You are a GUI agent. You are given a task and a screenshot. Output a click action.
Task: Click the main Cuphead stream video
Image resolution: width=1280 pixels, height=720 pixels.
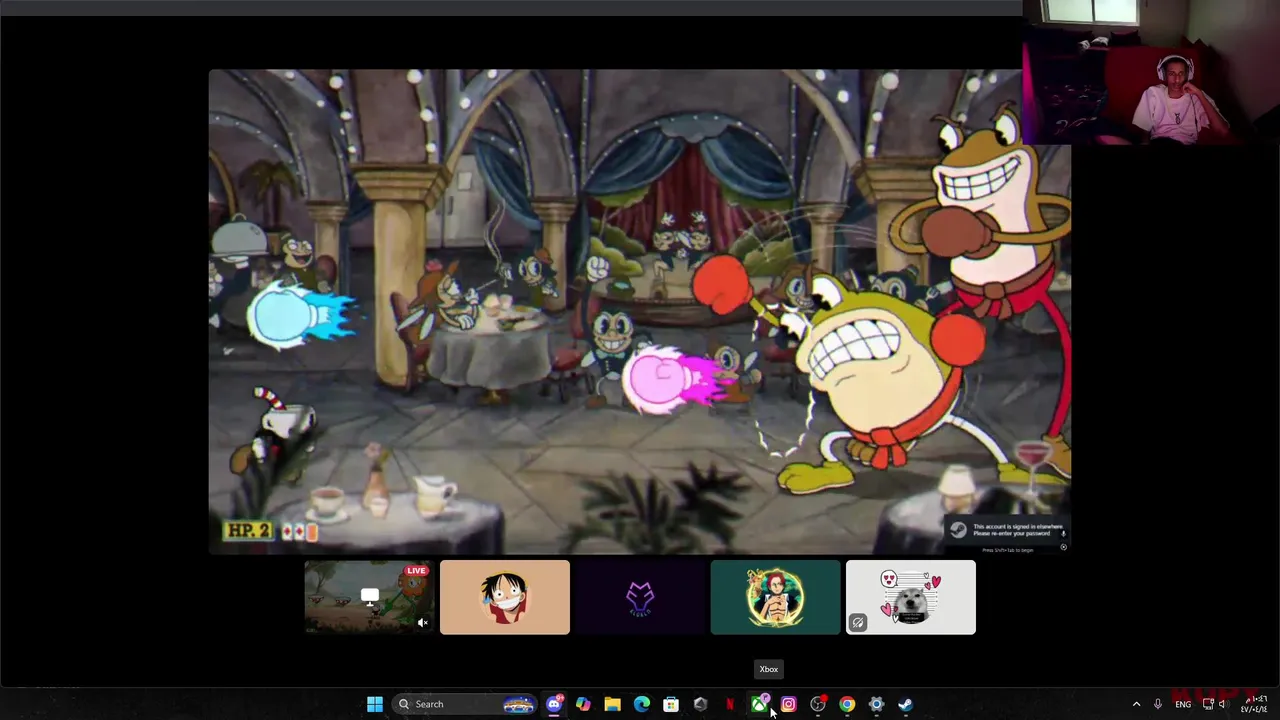tap(640, 311)
